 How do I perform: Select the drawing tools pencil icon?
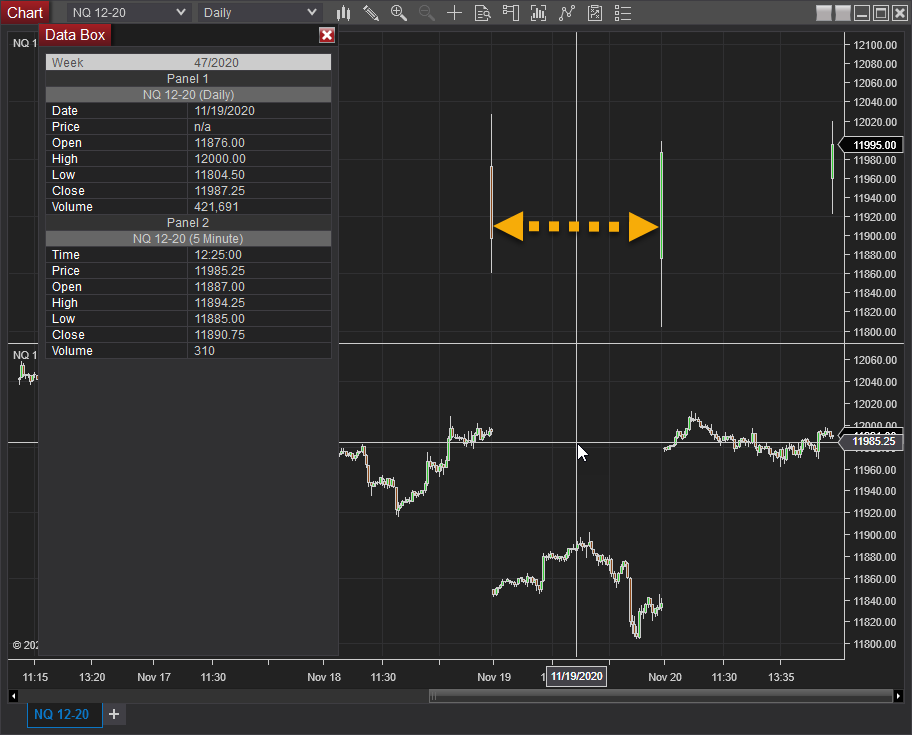(371, 13)
